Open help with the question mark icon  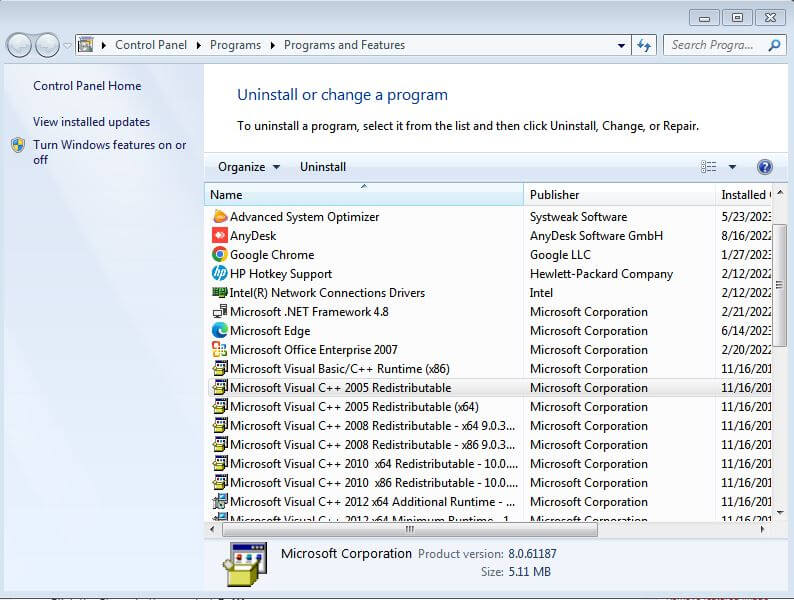(765, 167)
